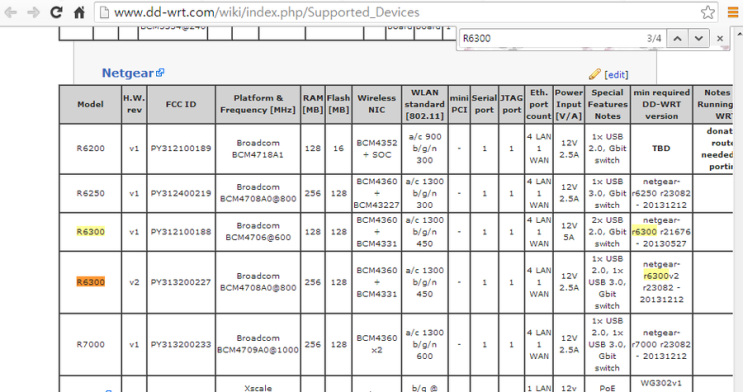743x392 pixels.
Task: Click the TBD version cell for R6200
Action: pos(661,149)
